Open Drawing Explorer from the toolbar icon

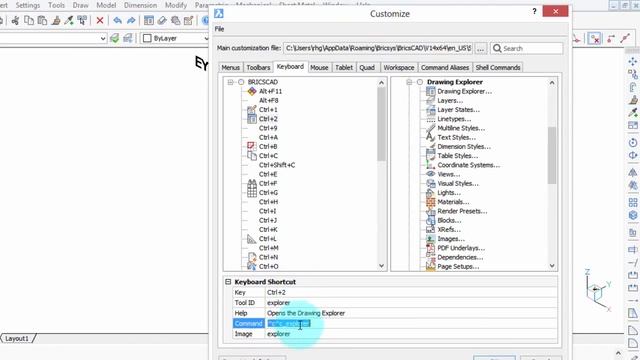pyautogui.click(x=149, y=20)
